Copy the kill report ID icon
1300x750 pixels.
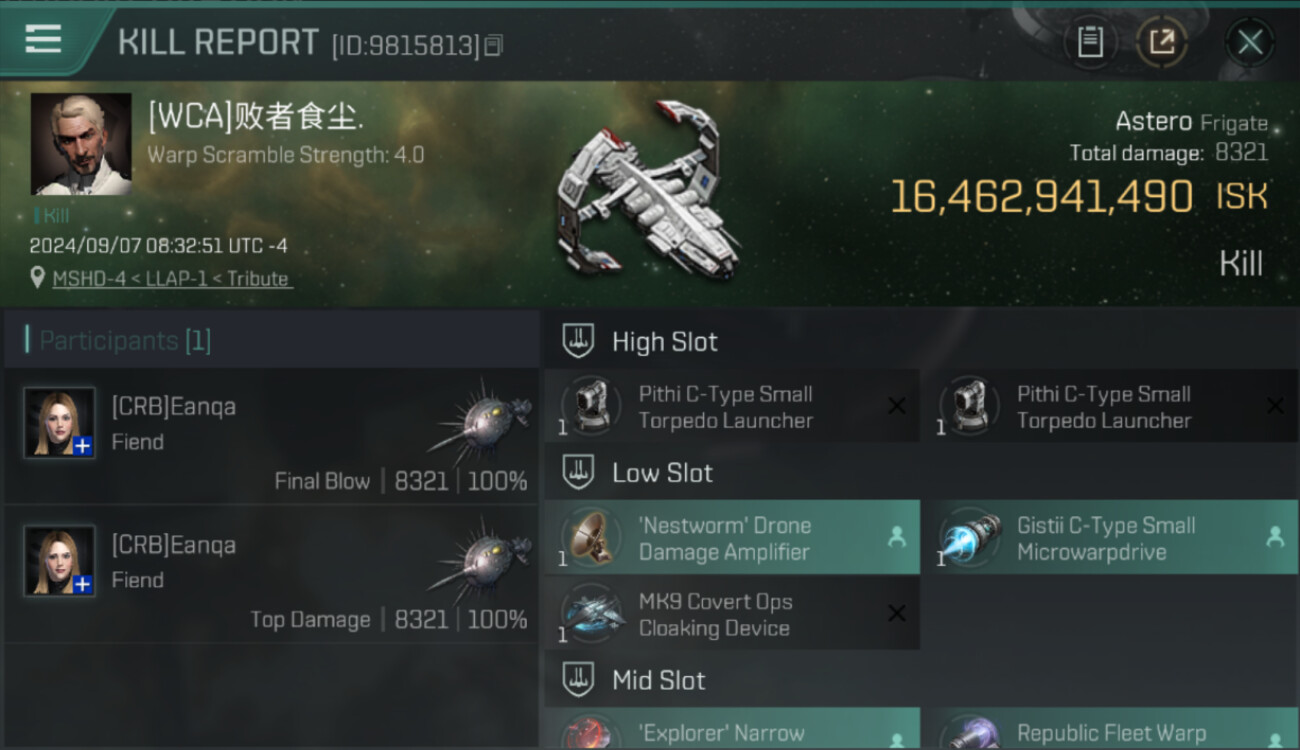pyautogui.click(x=493, y=46)
